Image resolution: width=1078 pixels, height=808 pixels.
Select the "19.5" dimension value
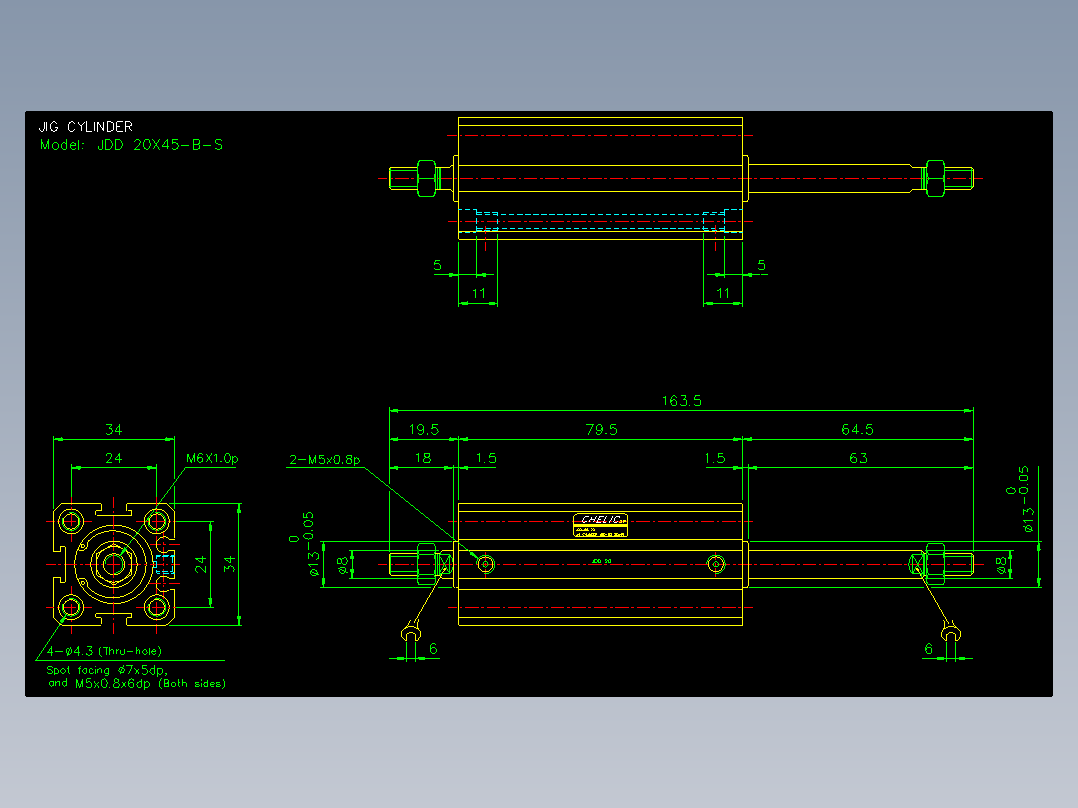[x=424, y=430]
